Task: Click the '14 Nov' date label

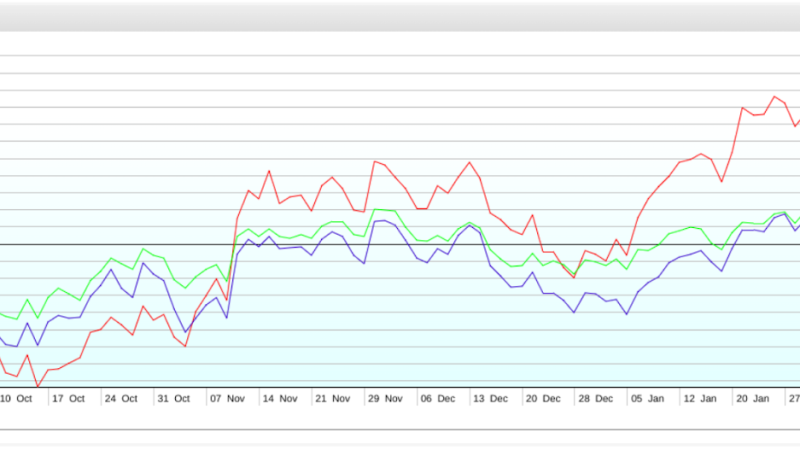Action: (x=279, y=398)
